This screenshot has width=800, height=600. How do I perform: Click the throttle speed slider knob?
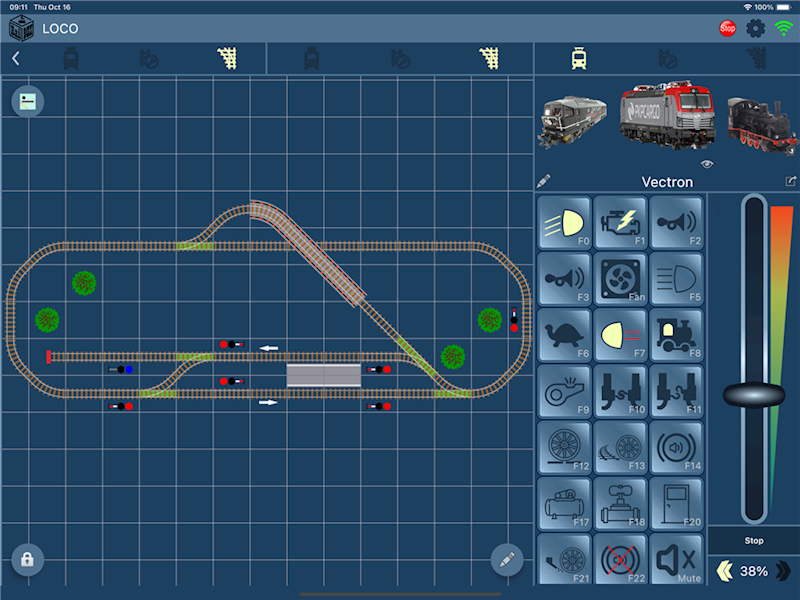(754, 394)
